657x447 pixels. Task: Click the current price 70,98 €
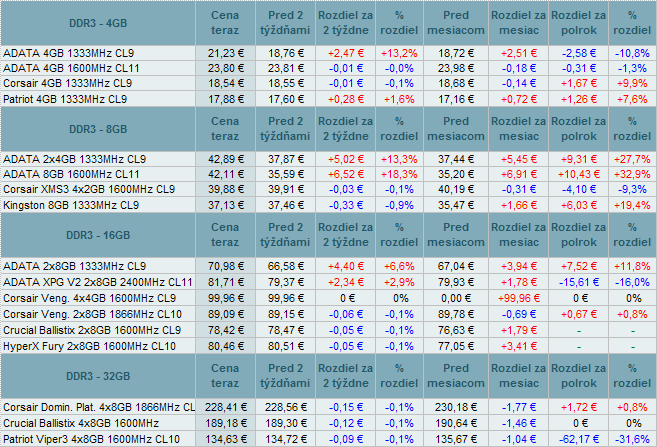pyautogui.click(x=226, y=266)
